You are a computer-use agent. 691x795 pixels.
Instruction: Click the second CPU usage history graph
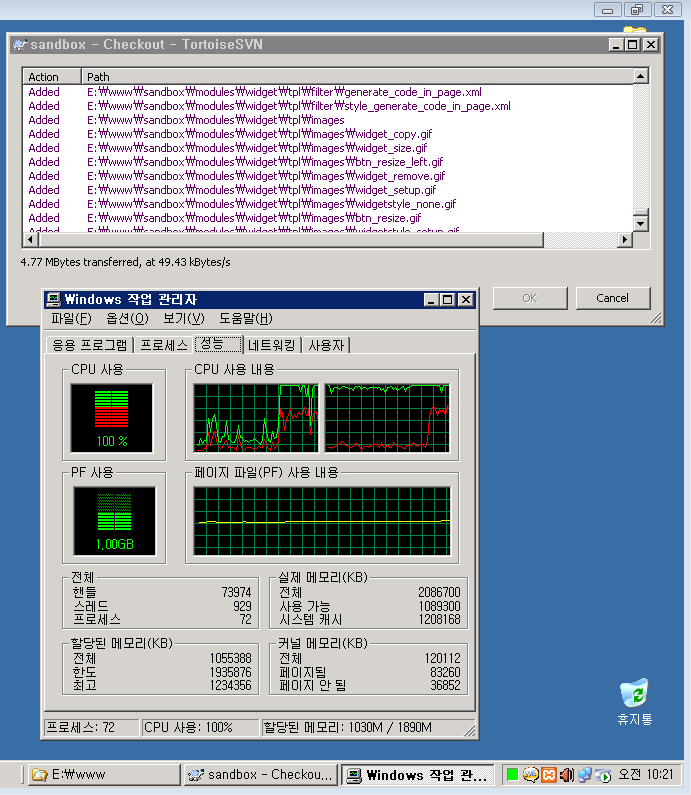387,418
